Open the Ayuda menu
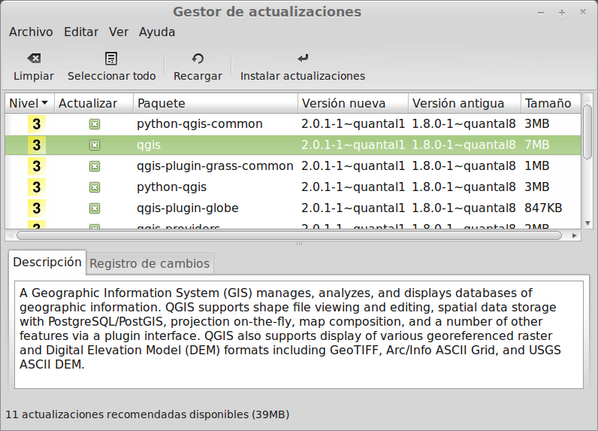The image size is (598, 431). pyautogui.click(x=157, y=32)
